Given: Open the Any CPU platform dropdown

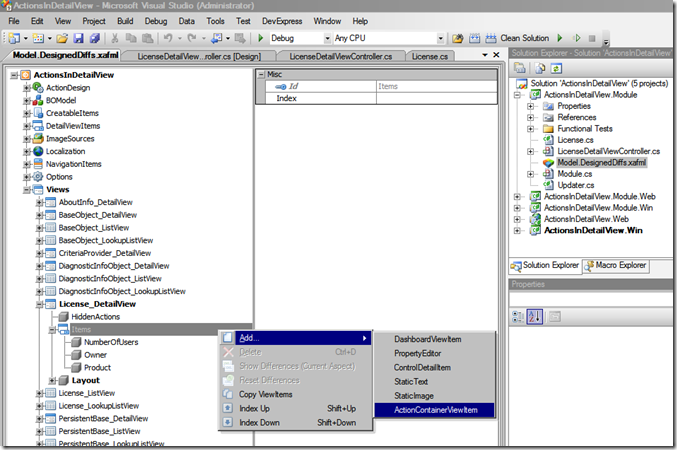Looking at the screenshot, I should coord(440,38).
